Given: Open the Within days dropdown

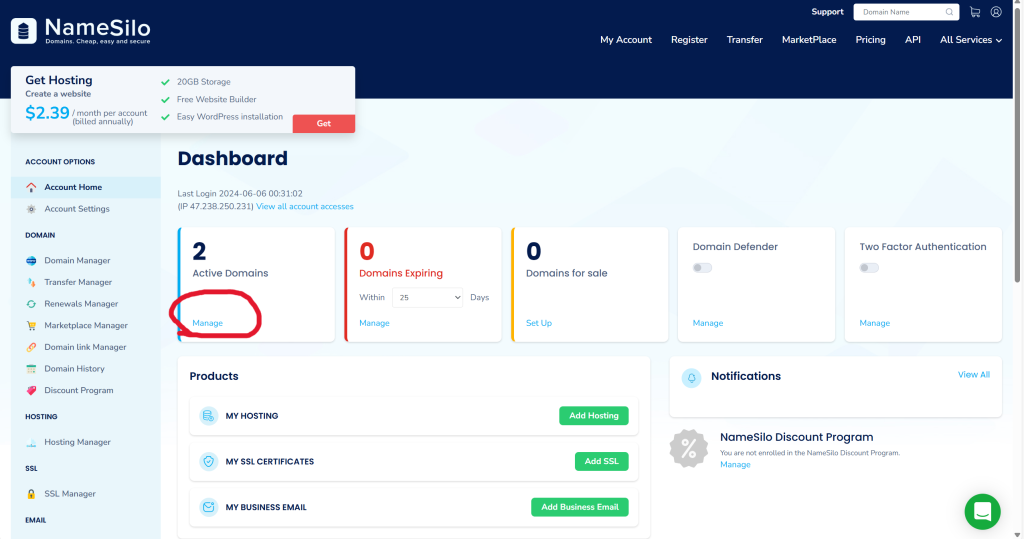Looking at the screenshot, I should 427,297.
